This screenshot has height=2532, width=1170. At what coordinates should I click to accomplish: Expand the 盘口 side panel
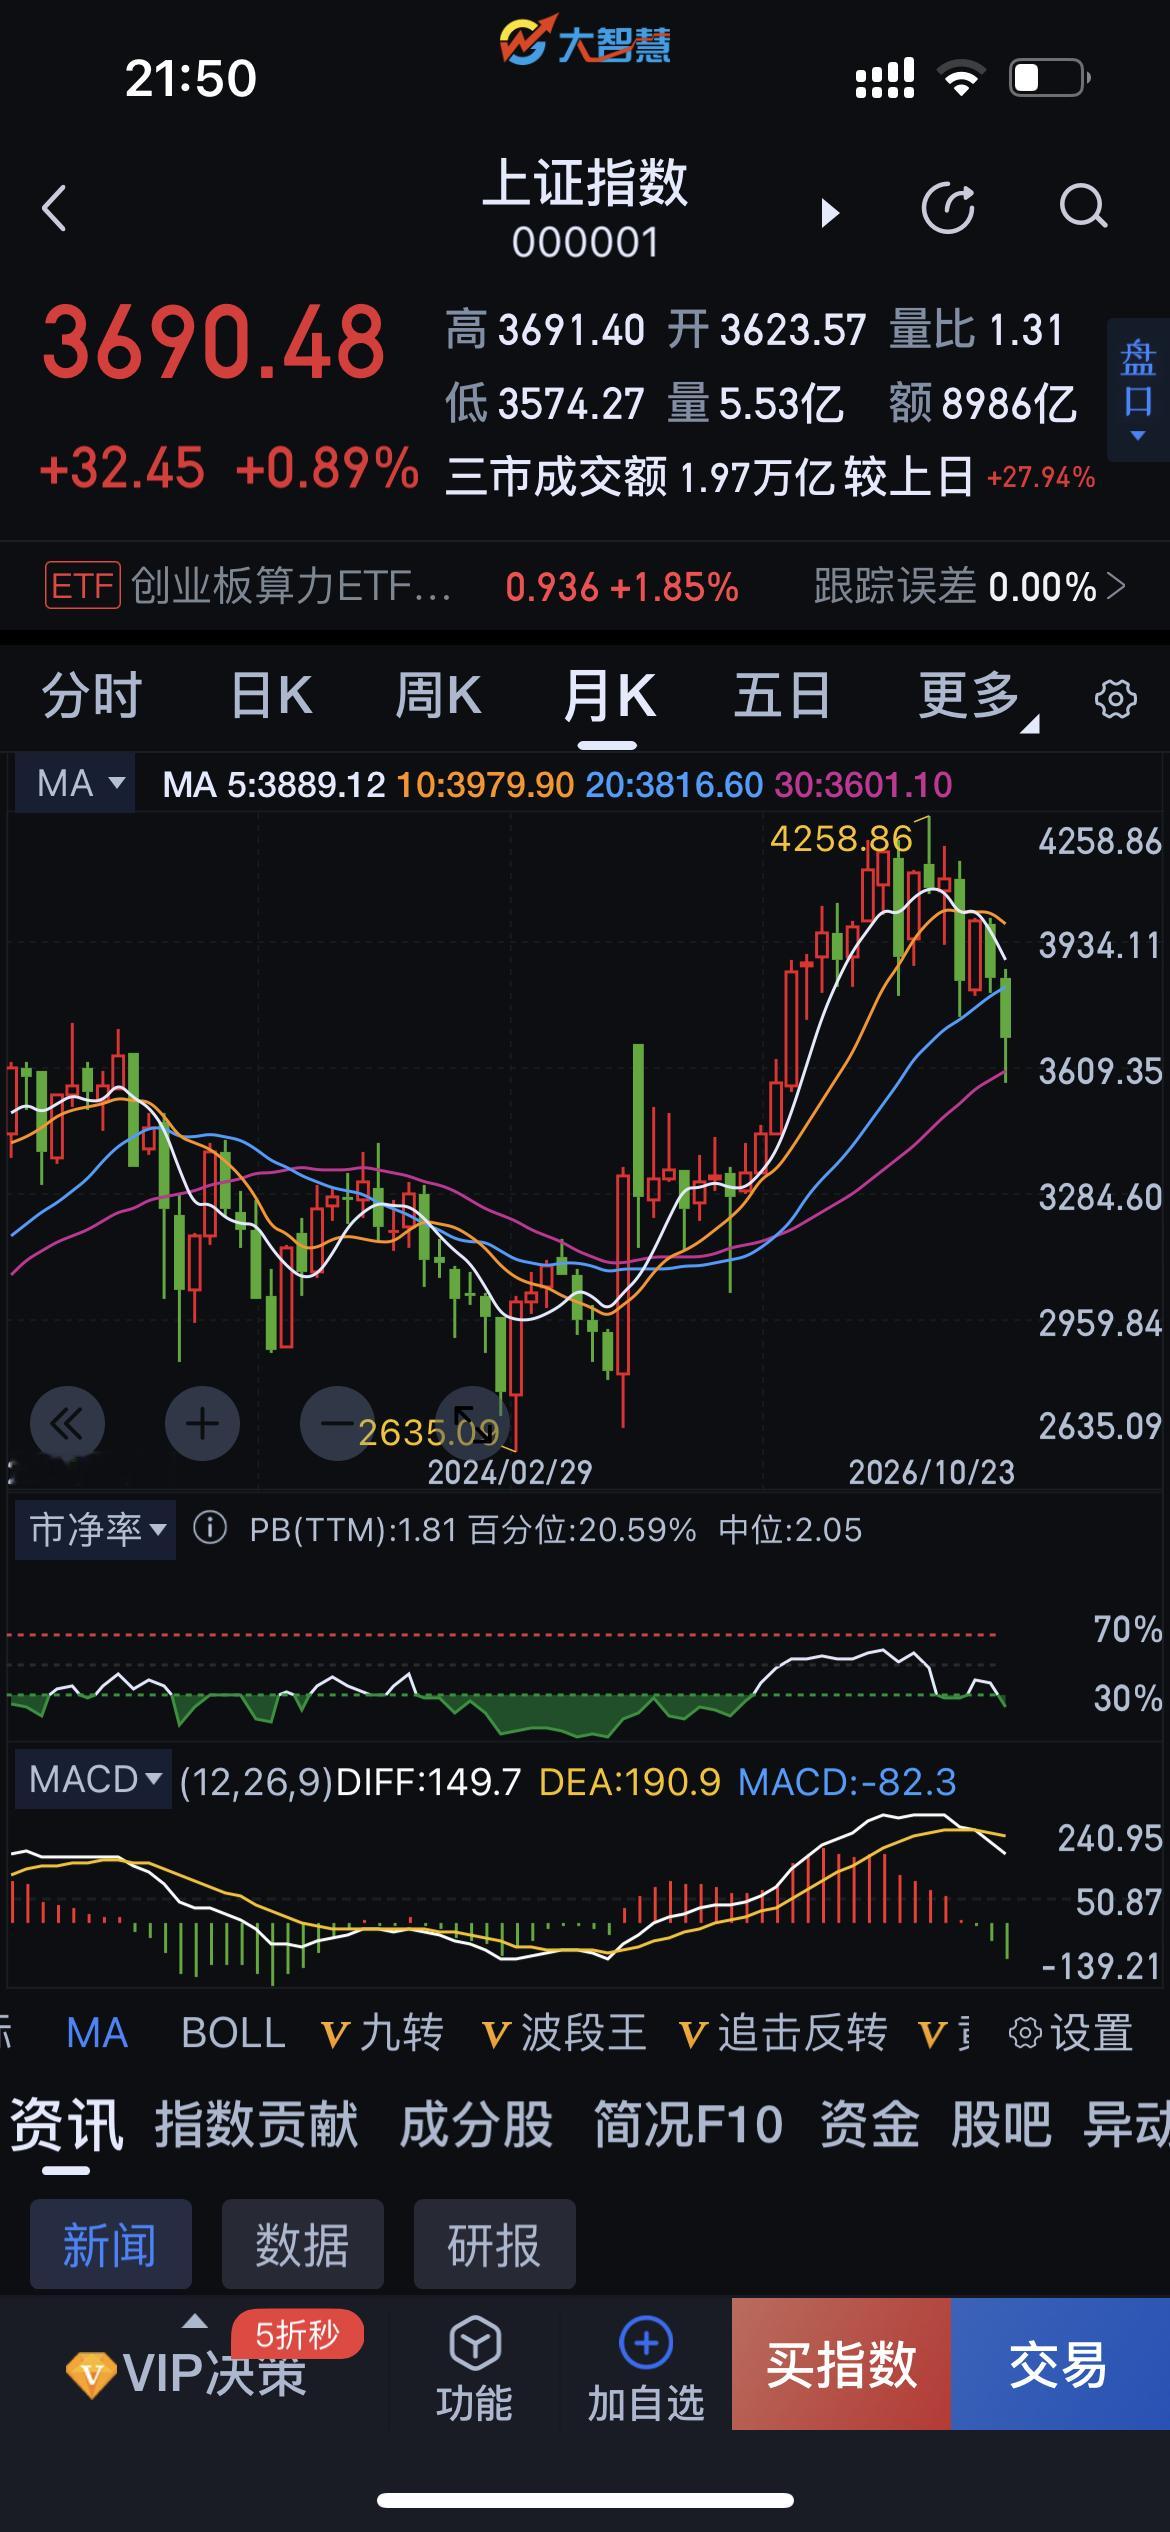coord(1138,390)
